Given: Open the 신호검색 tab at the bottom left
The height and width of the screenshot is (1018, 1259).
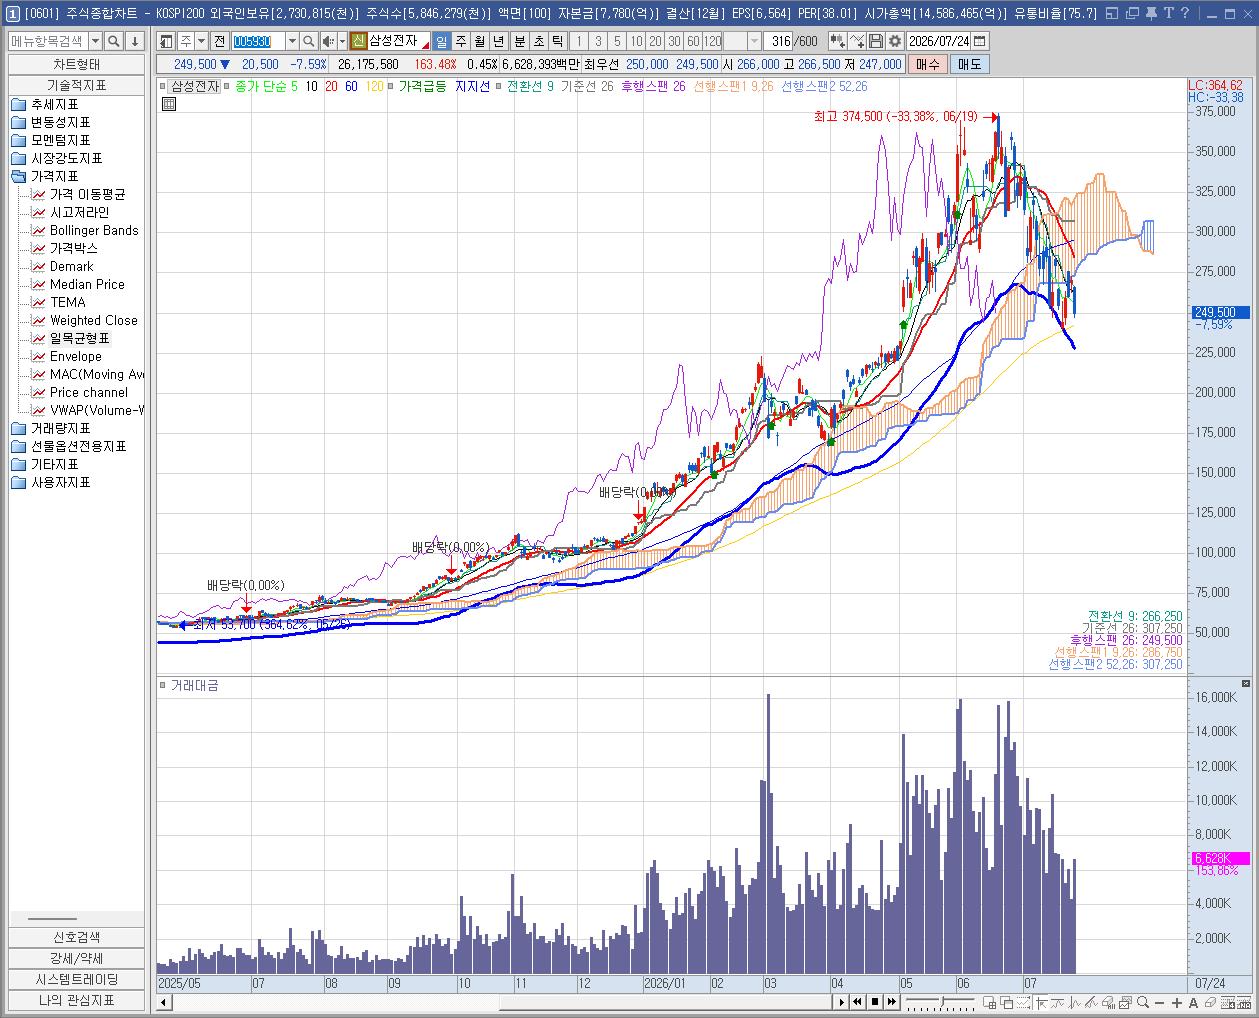Looking at the screenshot, I should coord(77,937).
